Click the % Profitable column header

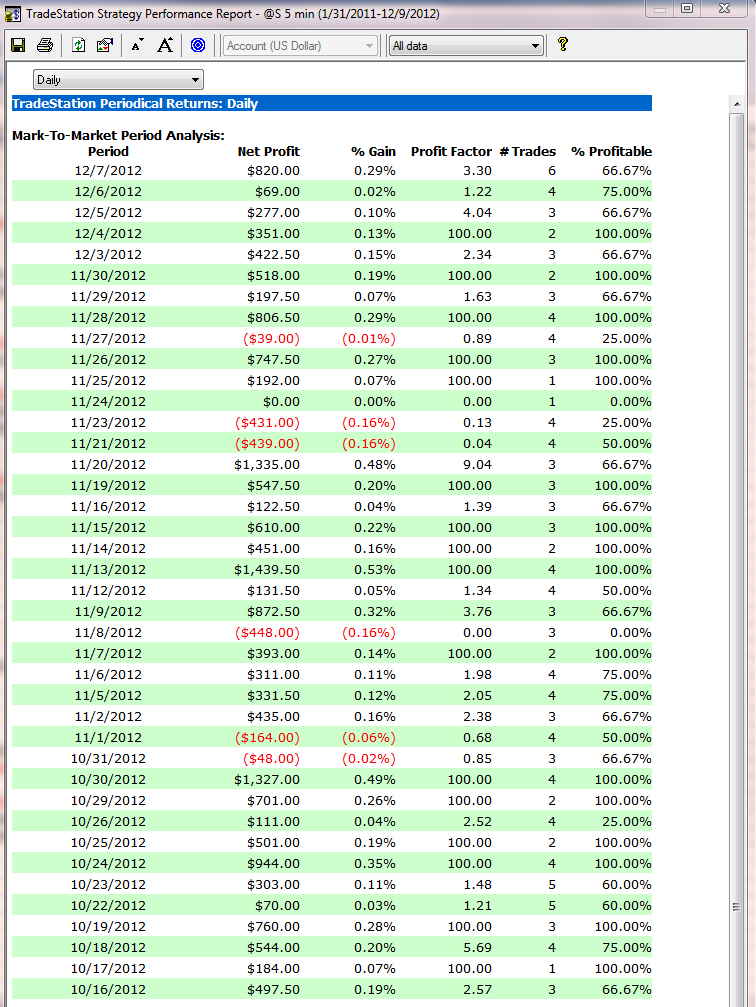611,151
